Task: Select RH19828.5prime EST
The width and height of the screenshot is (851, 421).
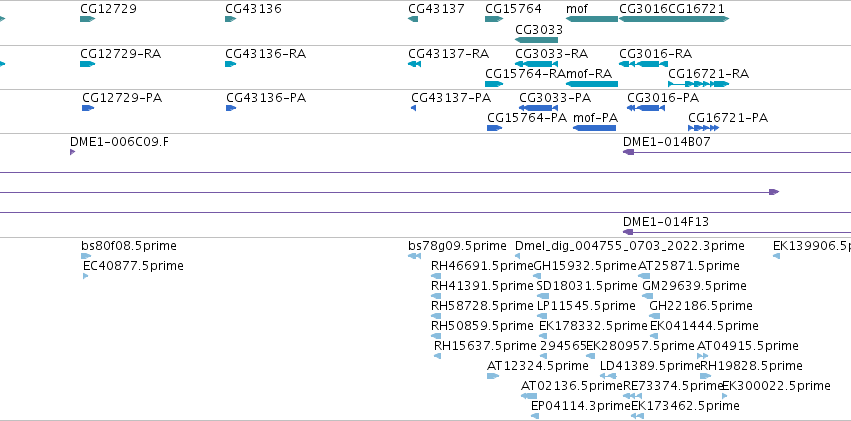Action: (x=706, y=376)
